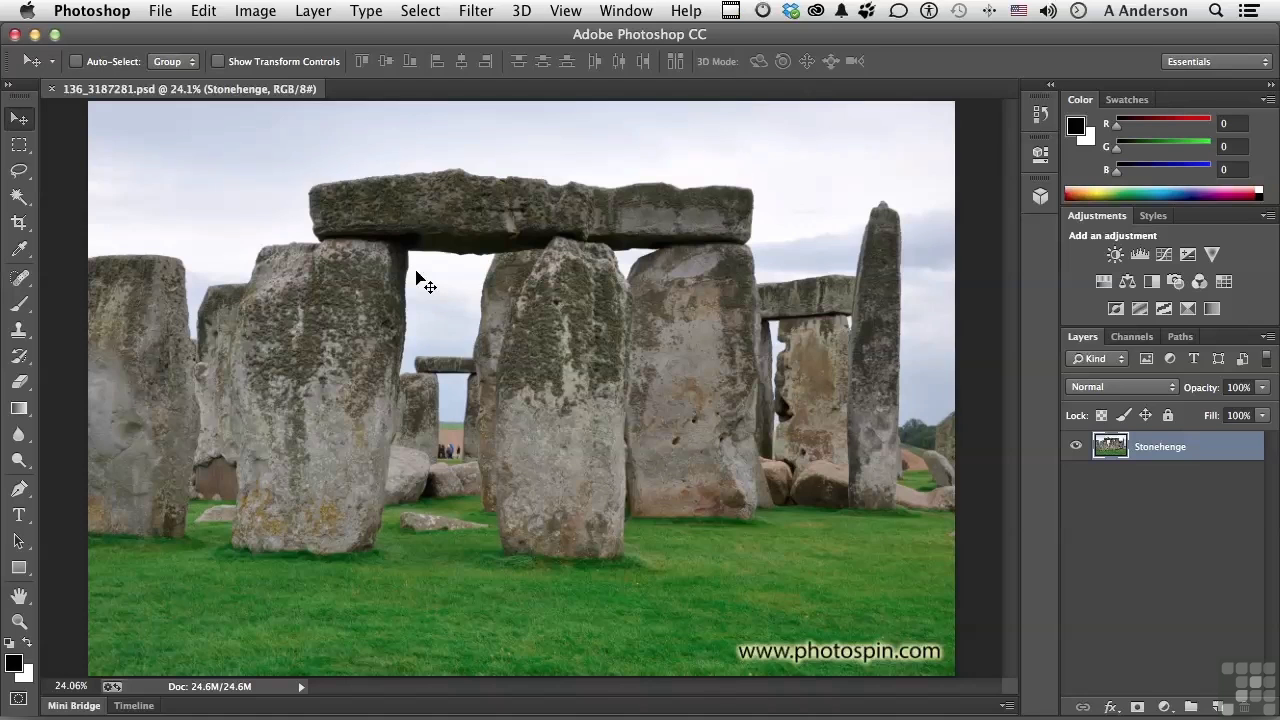
Task: Select the Hand tool
Action: click(x=19, y=596)
